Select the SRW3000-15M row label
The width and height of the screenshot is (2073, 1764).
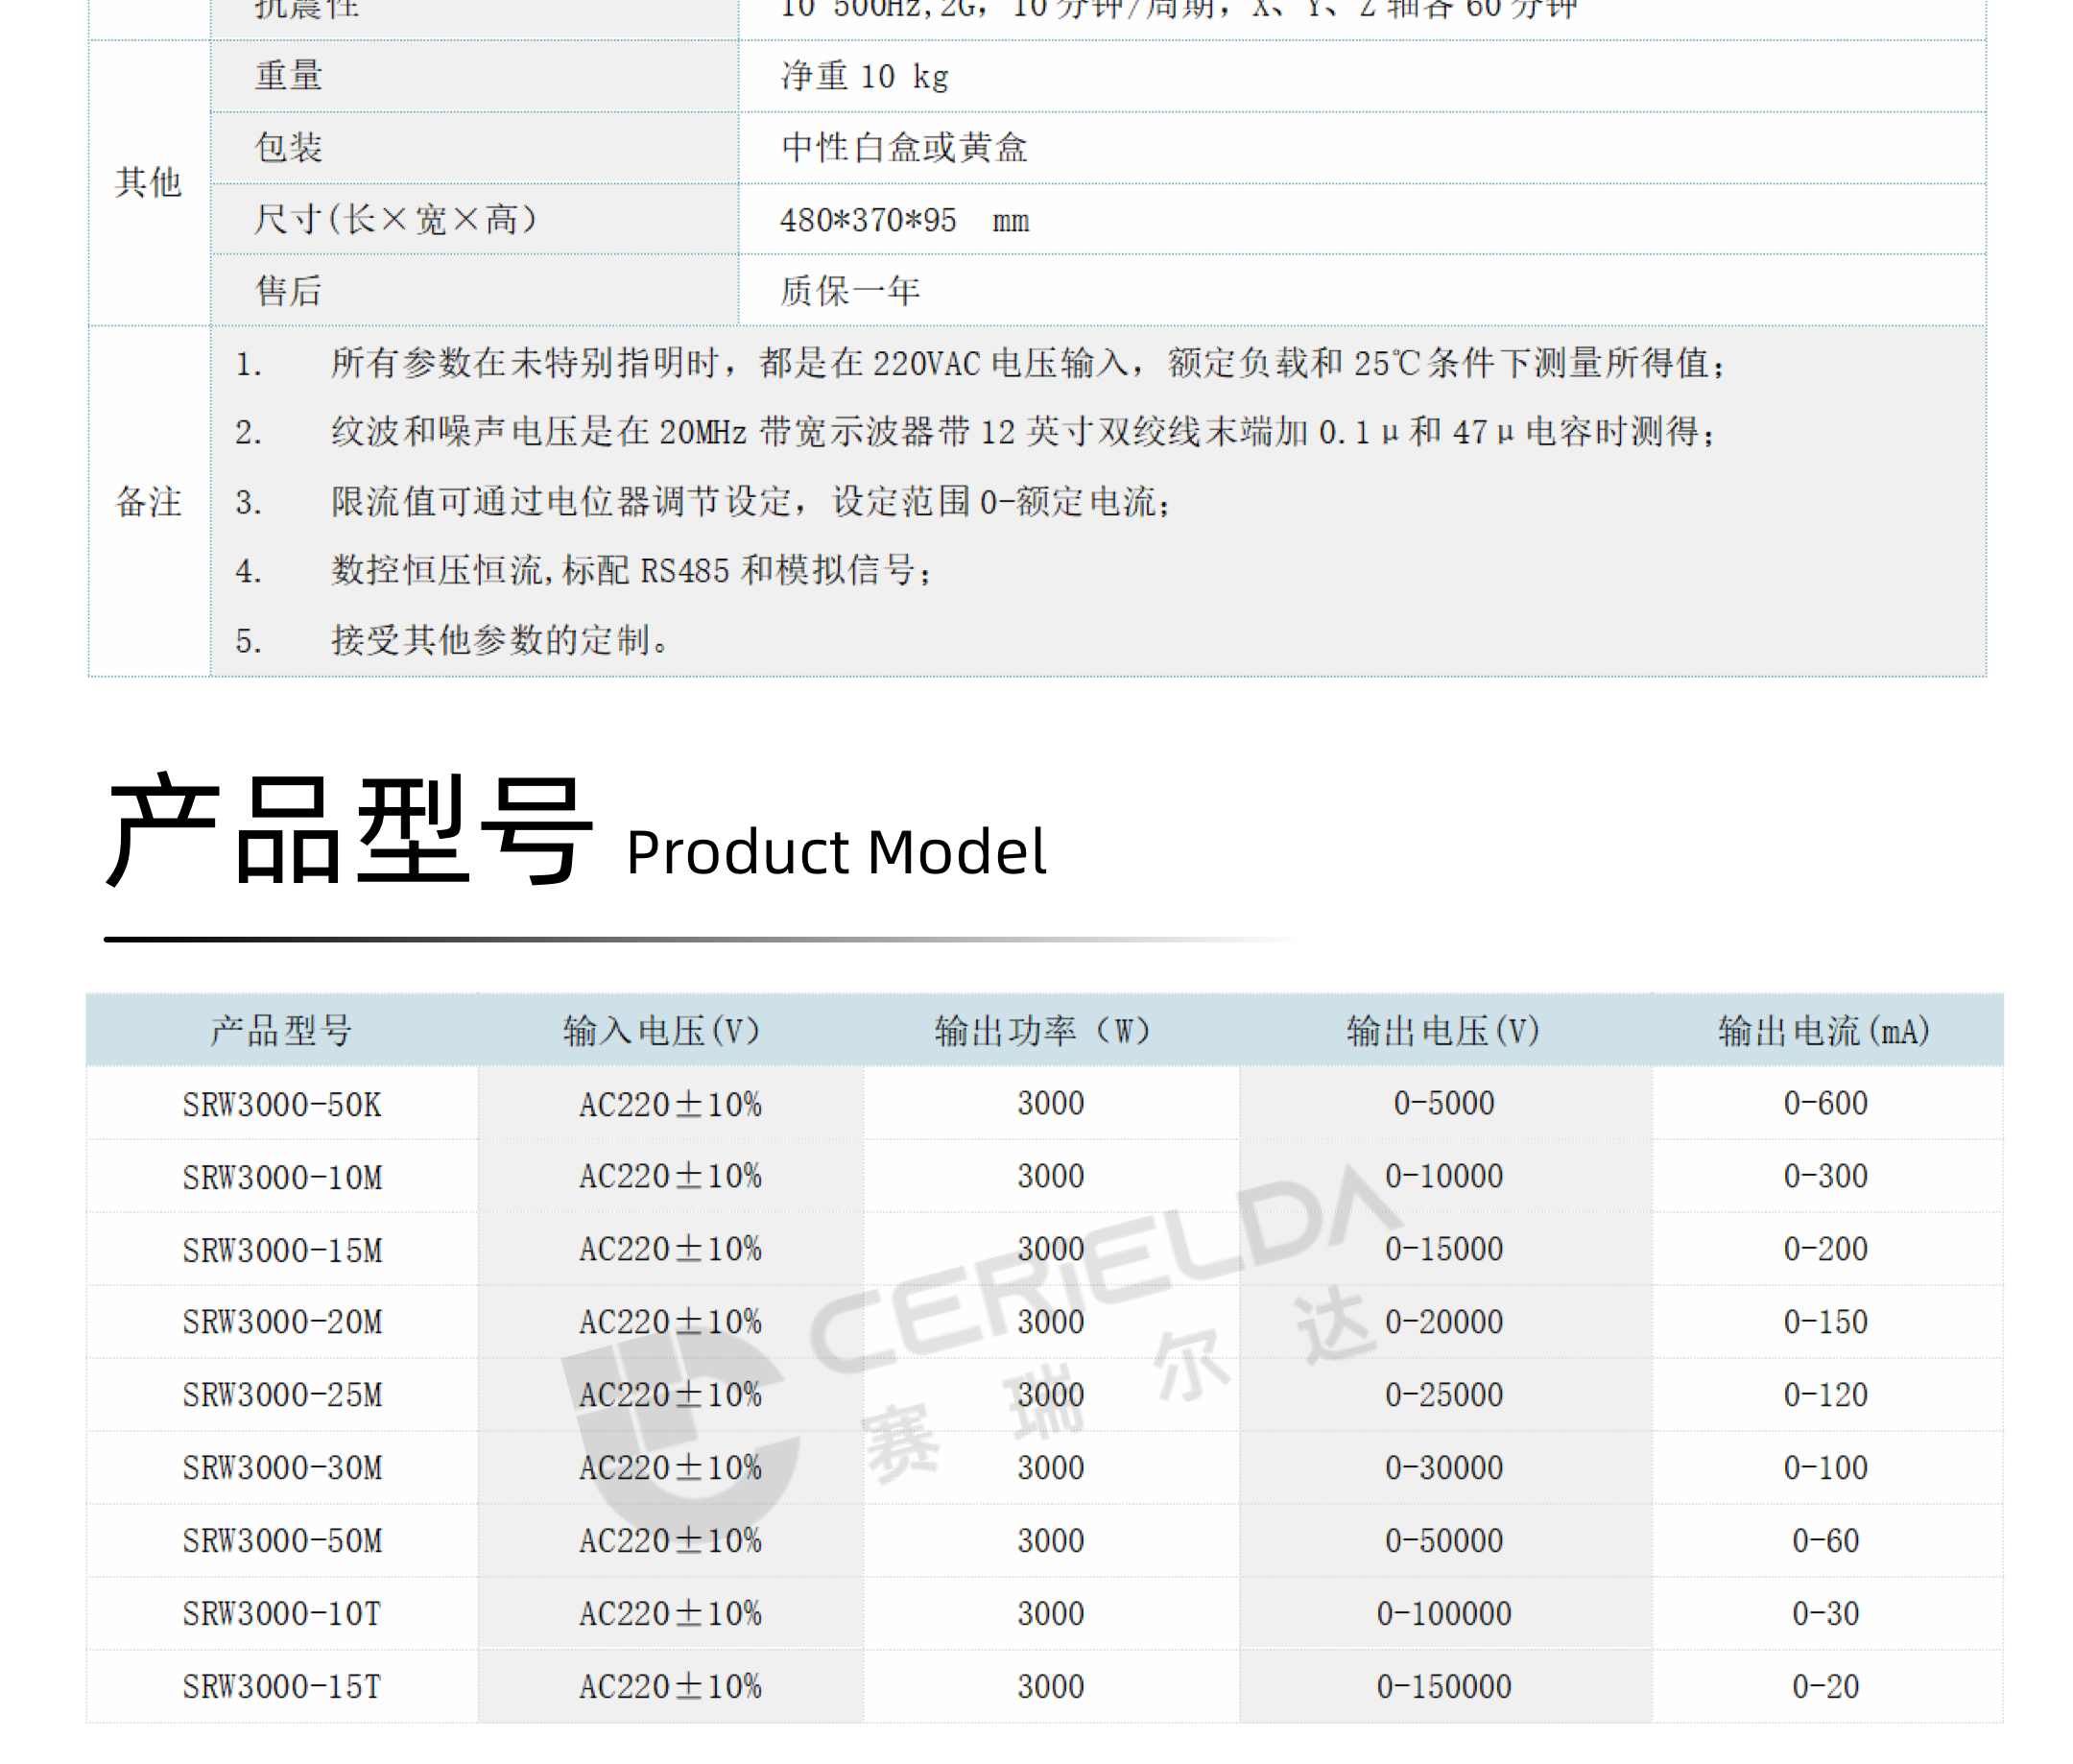pyautogui.click(x=281, y=1250)
